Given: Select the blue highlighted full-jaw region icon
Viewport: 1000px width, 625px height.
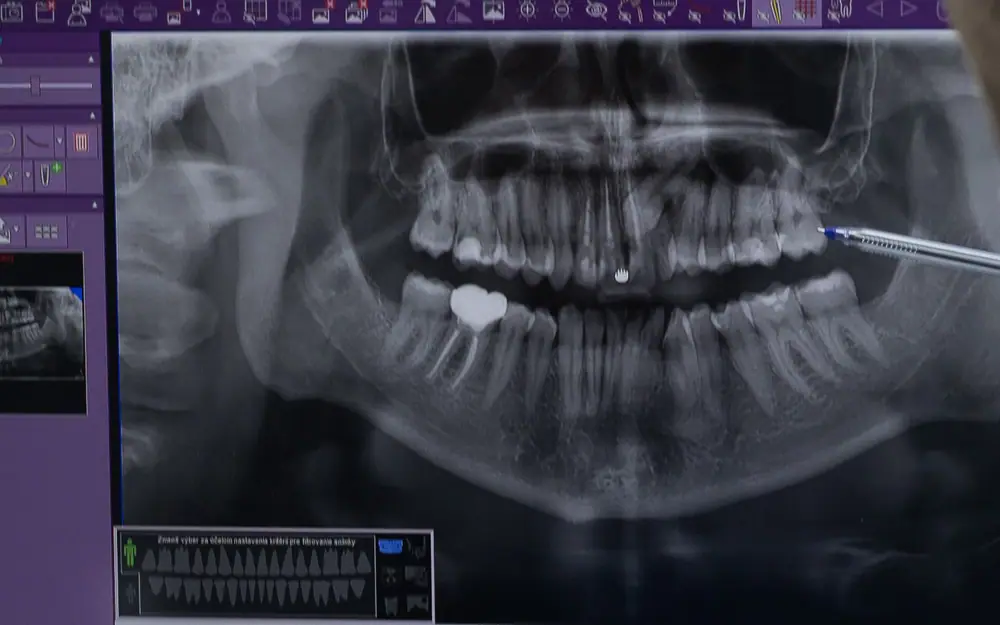Looking at the screenshot, I should pyautogui.click(x=390, y=547).
